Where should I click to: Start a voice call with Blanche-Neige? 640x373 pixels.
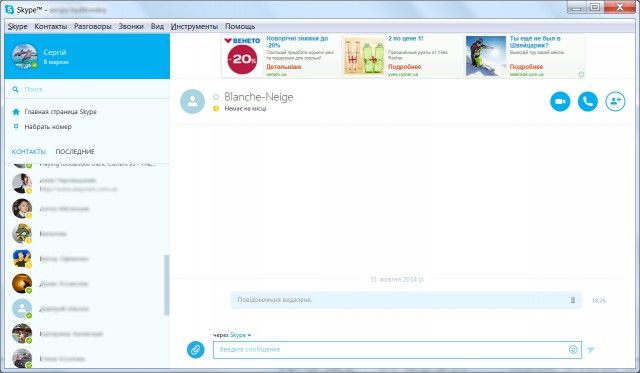pos(588,101)
